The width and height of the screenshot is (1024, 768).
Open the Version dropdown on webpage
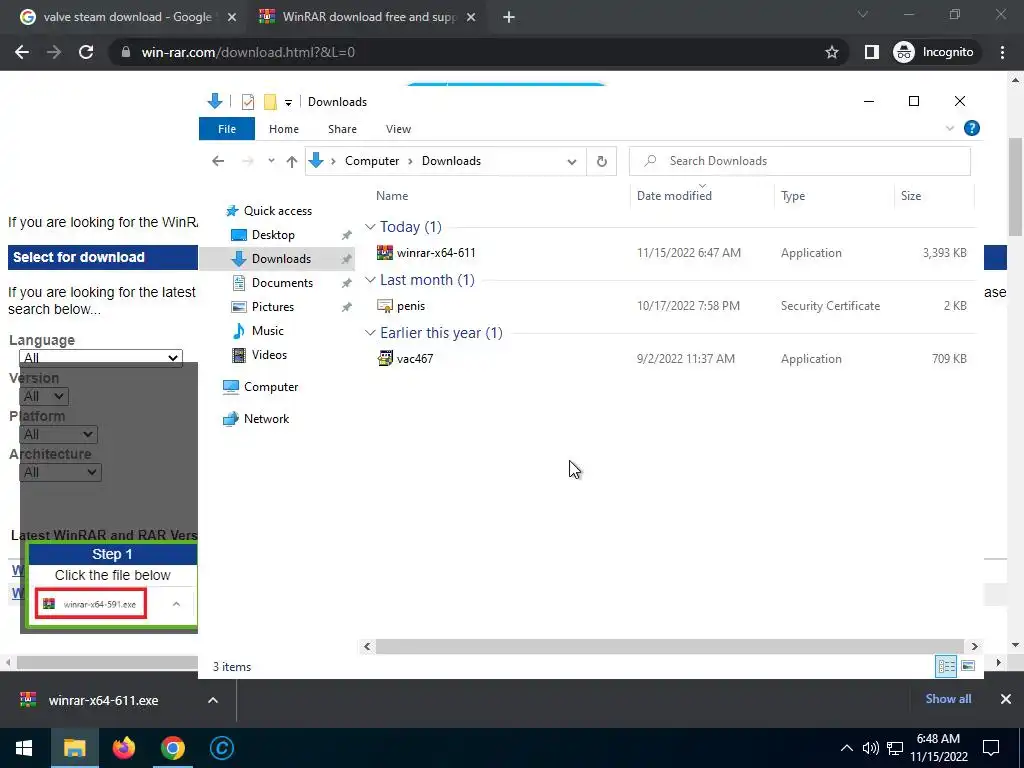[44, 396]
